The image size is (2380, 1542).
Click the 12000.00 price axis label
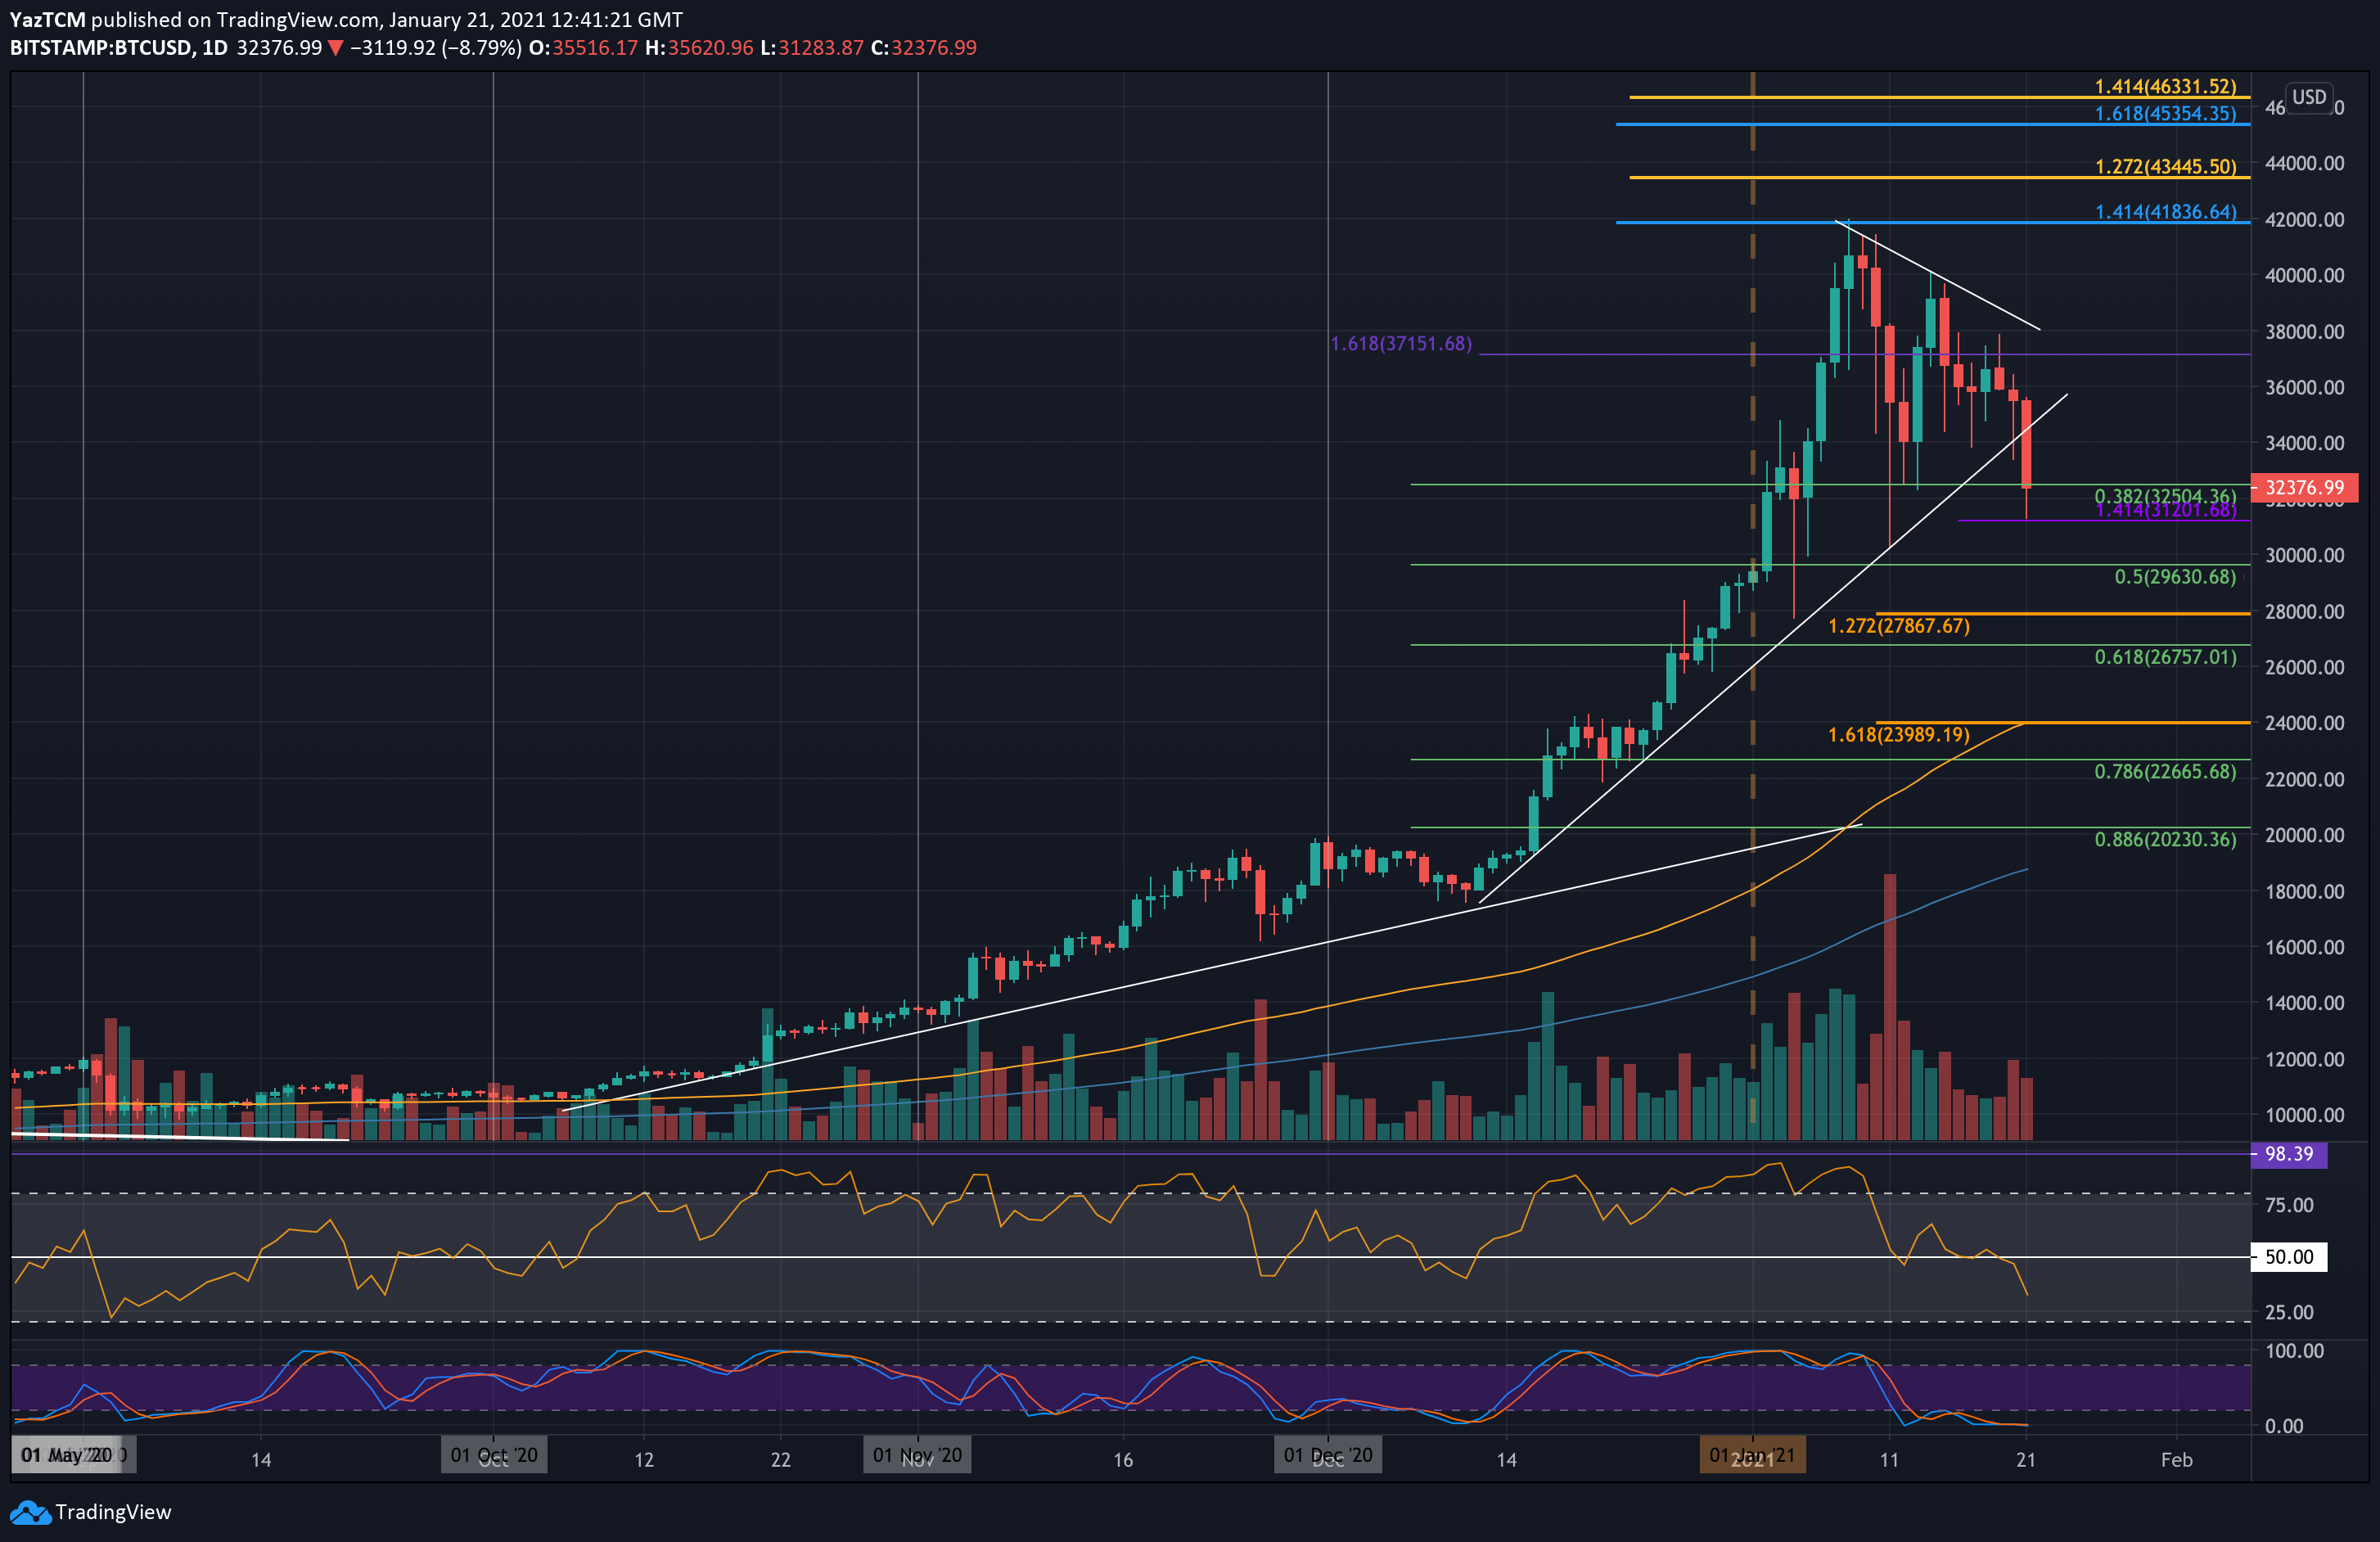[x=2304, y=1059]
